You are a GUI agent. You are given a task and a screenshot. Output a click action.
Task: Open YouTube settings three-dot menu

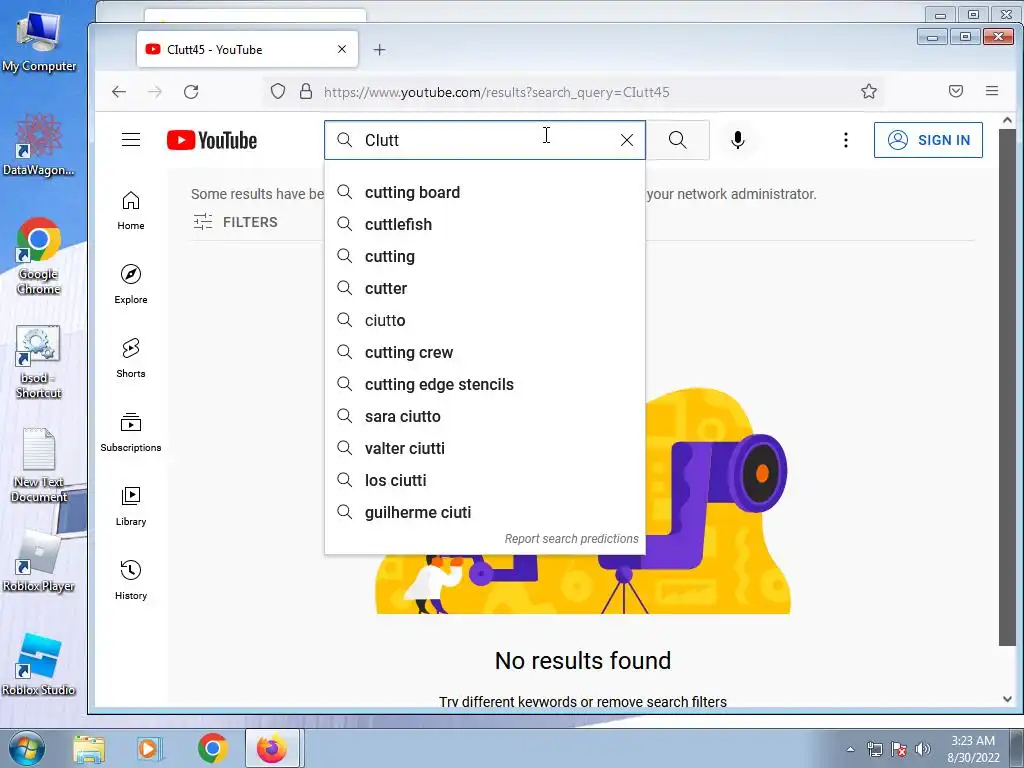point(846,140)
